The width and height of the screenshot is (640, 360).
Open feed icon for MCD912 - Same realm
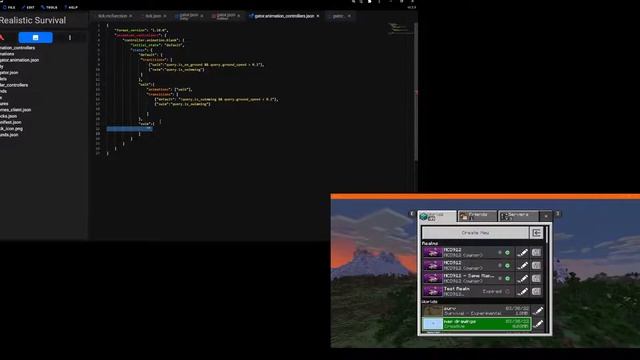536,278
